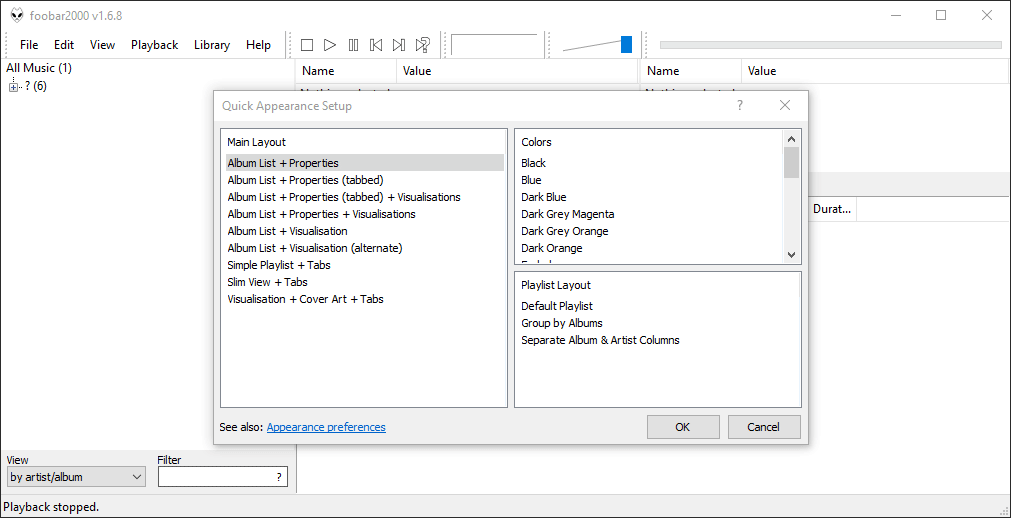1011x518 pixels.
Task: Select 'Album List + Visualisation' layout
Action: 364,231
